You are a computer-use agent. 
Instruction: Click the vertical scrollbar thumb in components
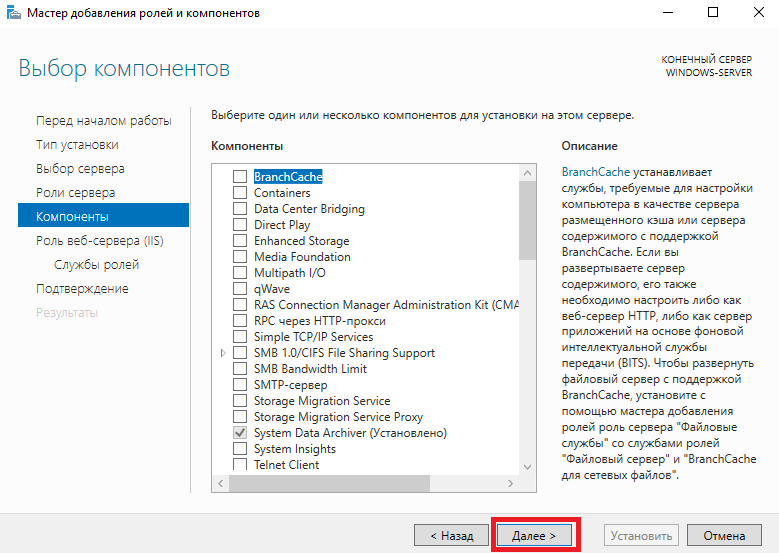tap(527, 221)
